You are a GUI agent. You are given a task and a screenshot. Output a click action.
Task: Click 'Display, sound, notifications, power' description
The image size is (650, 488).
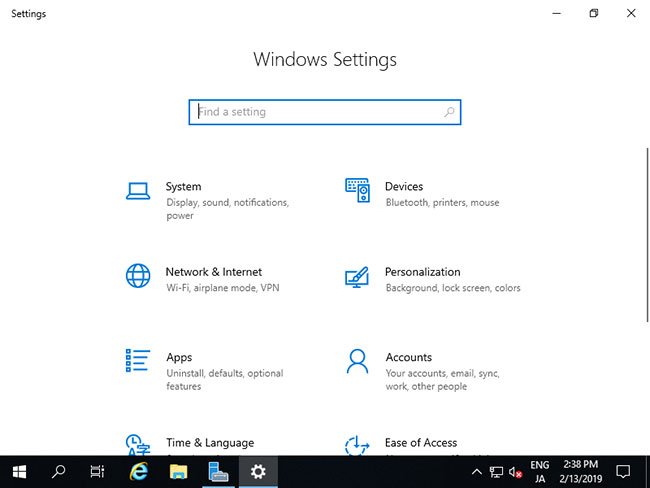[x=228, y=209]
